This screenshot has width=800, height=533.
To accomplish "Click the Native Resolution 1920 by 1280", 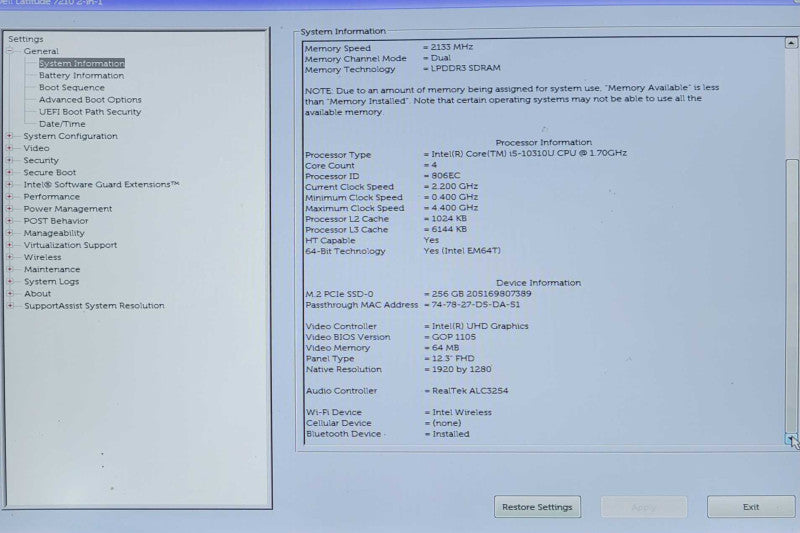I will (462, 369).
